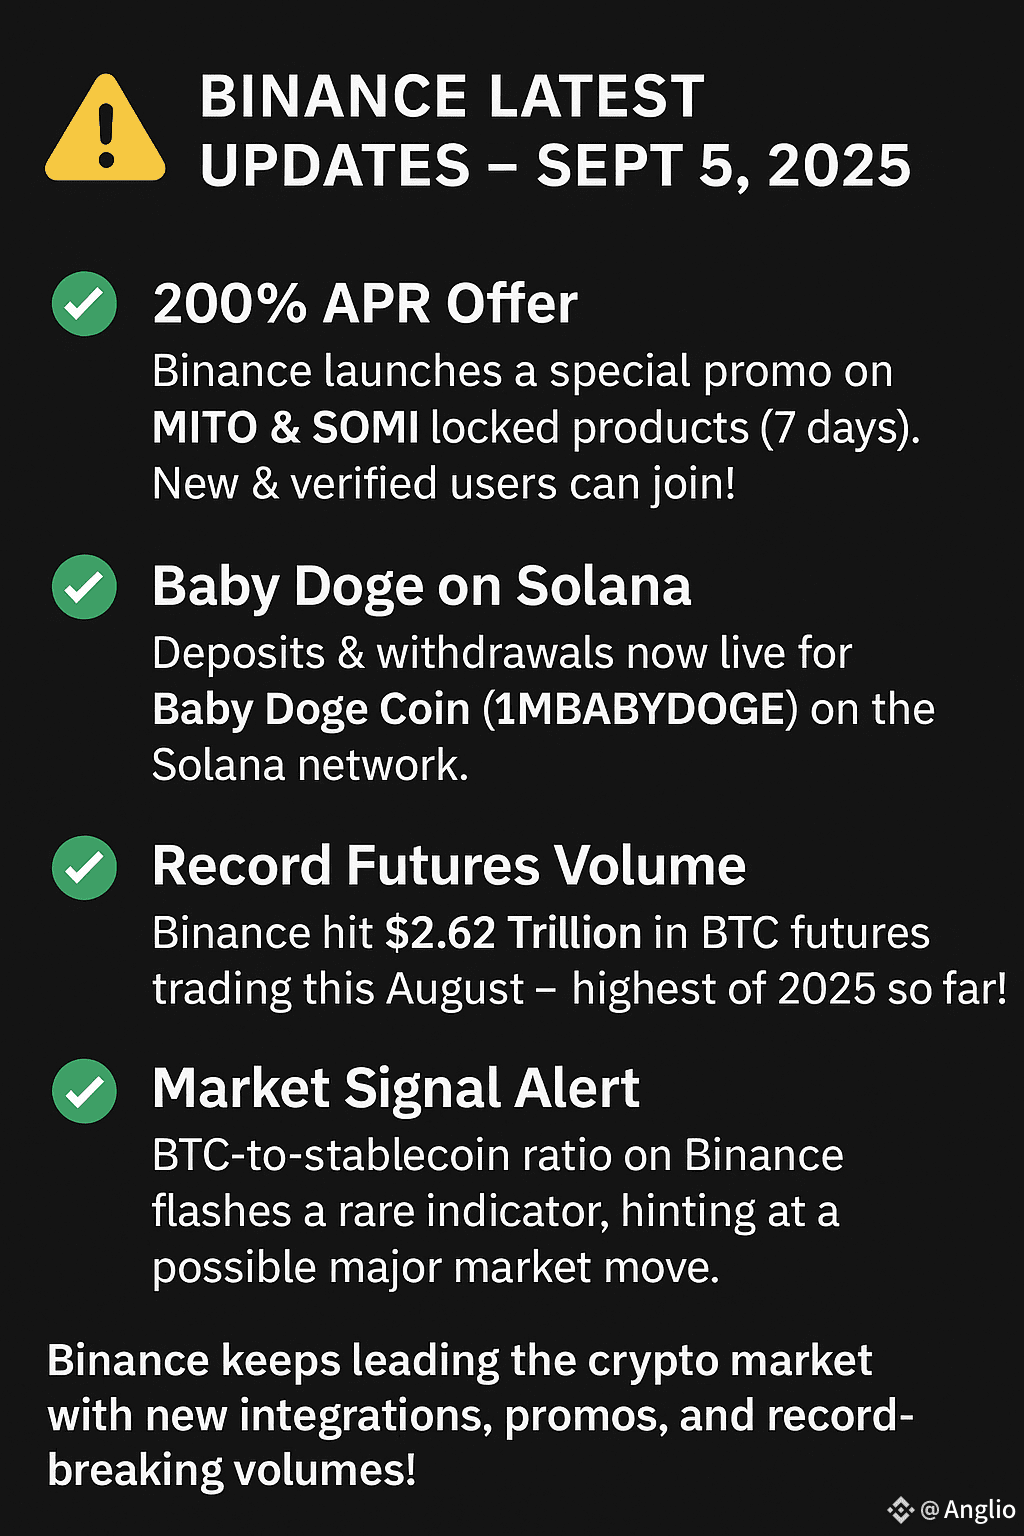This screenshot has width=1024, height=1536.
Task: Click the @Anglio watermark handle
Action: [967, 1510]
